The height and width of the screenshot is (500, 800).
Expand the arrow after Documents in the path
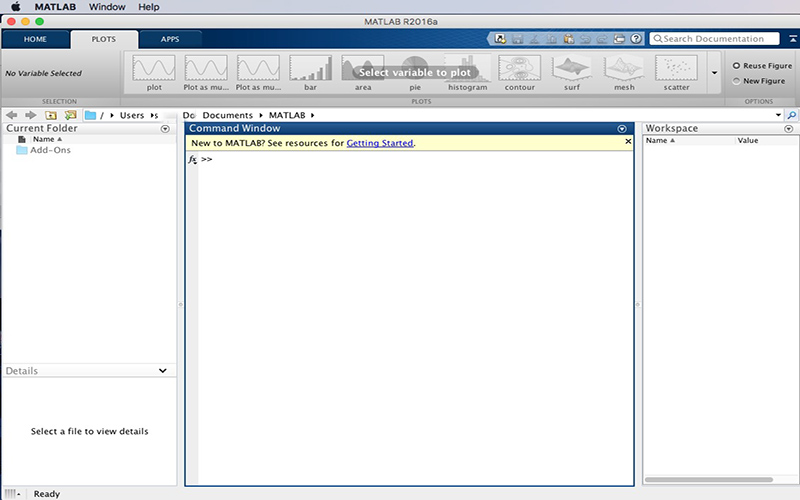tap(261, 115)
